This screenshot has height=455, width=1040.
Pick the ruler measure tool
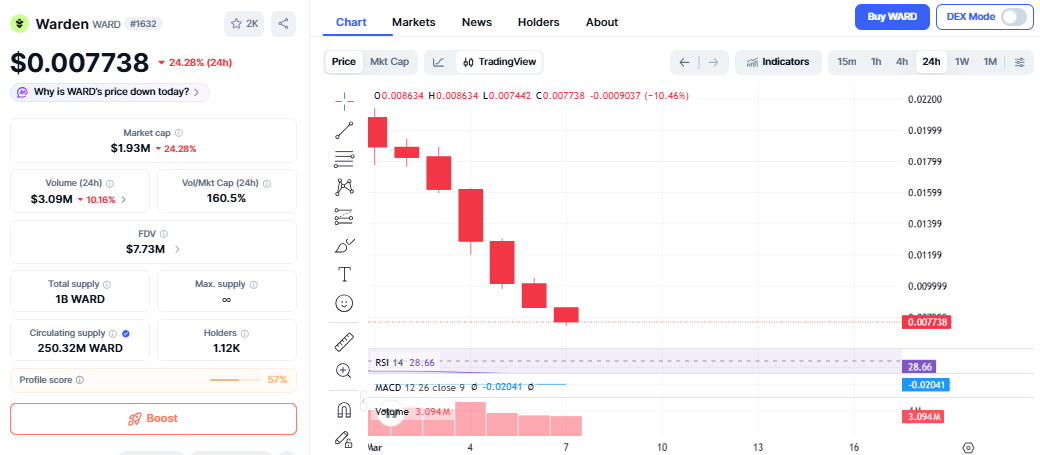pos(344,342)
